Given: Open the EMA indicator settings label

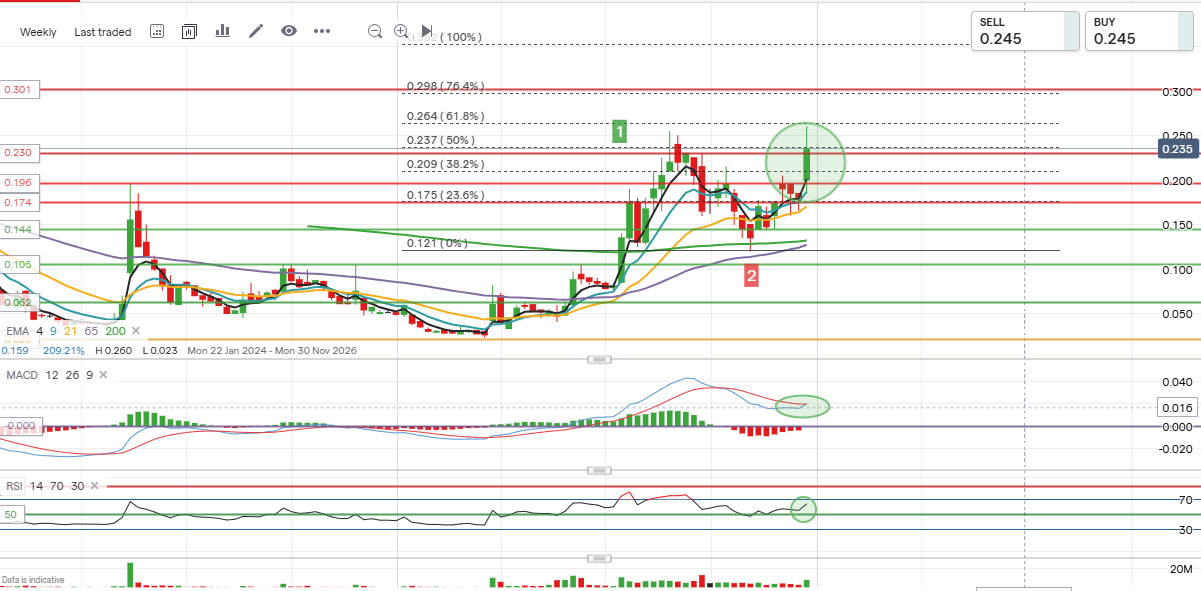Looking at the screenshot, I should 17,330.
